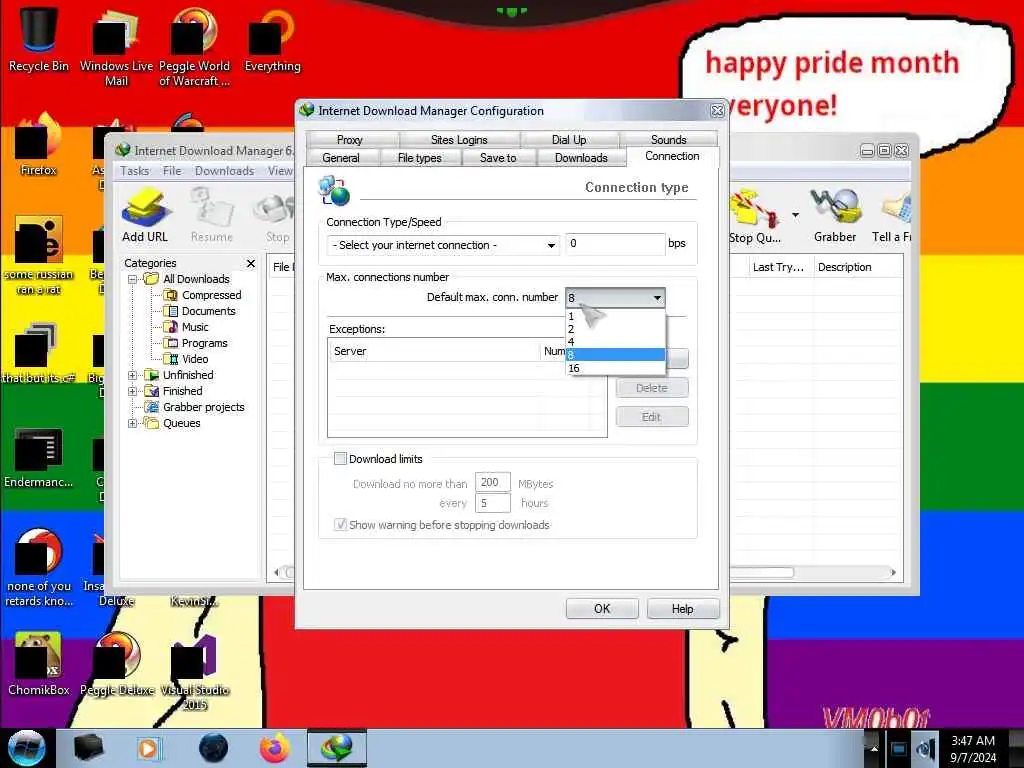Select Grabber projects in tree
Viewport: 1024px width, 768px height.
click(203, 407)
